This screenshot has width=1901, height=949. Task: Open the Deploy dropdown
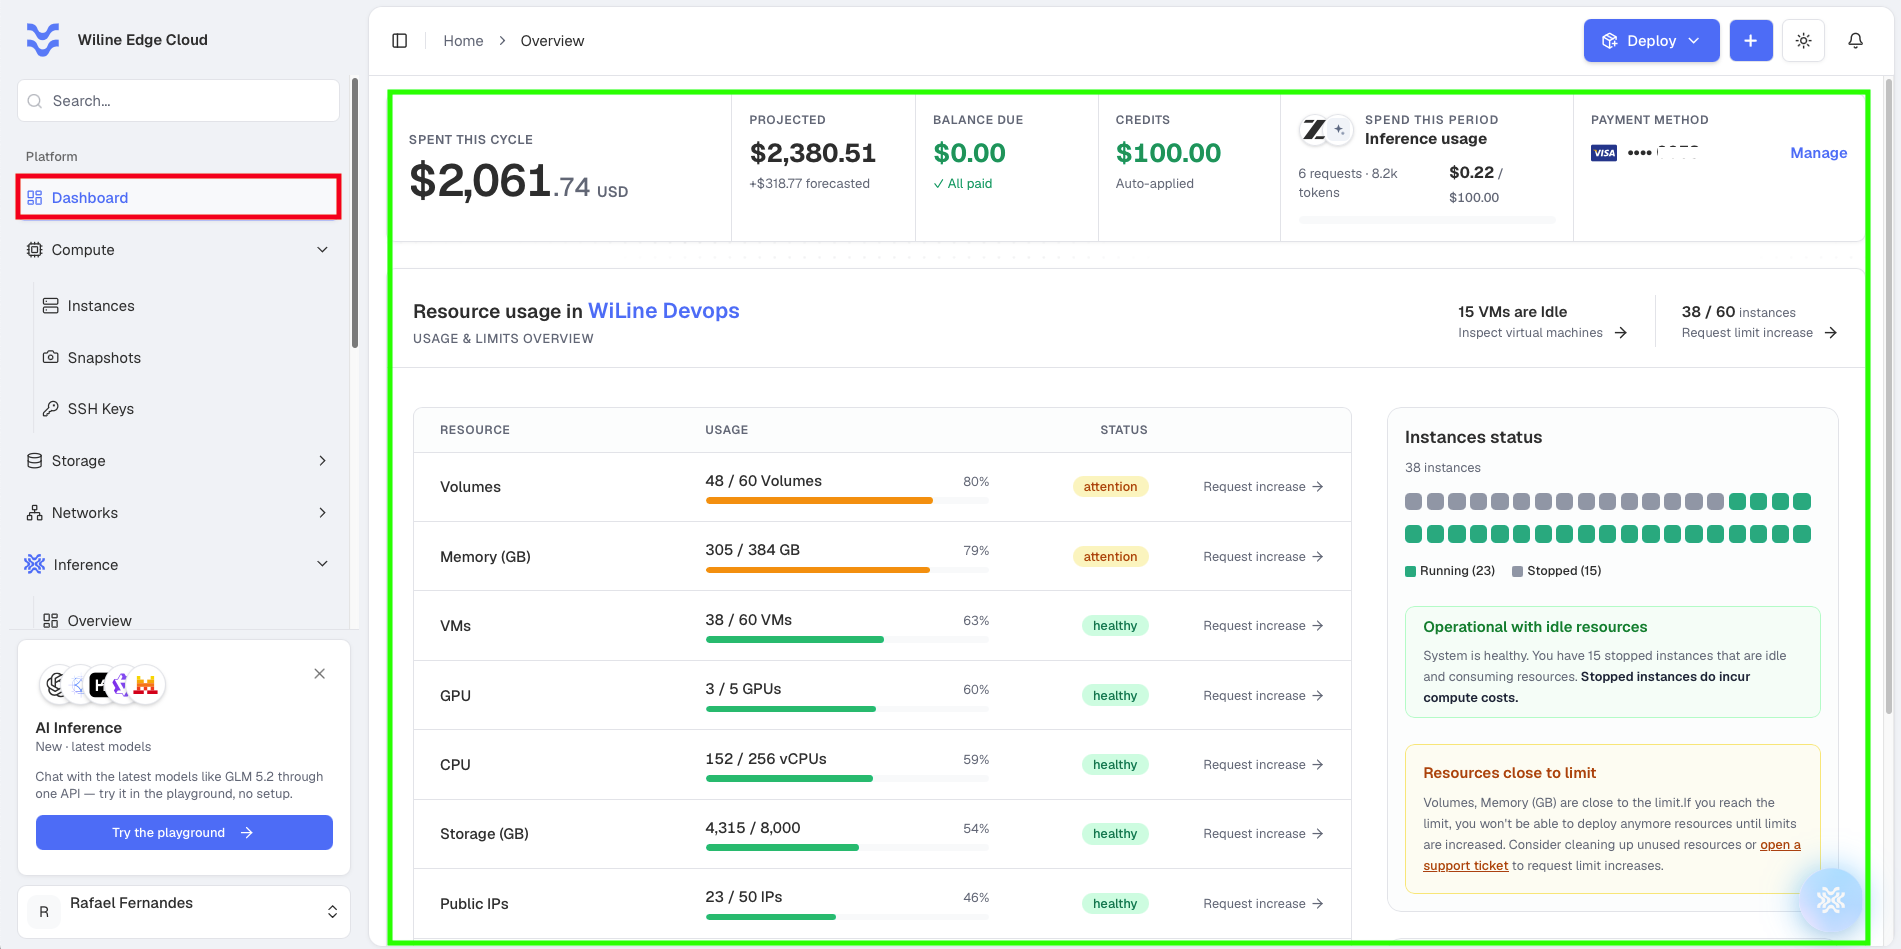click(1651, 41)
